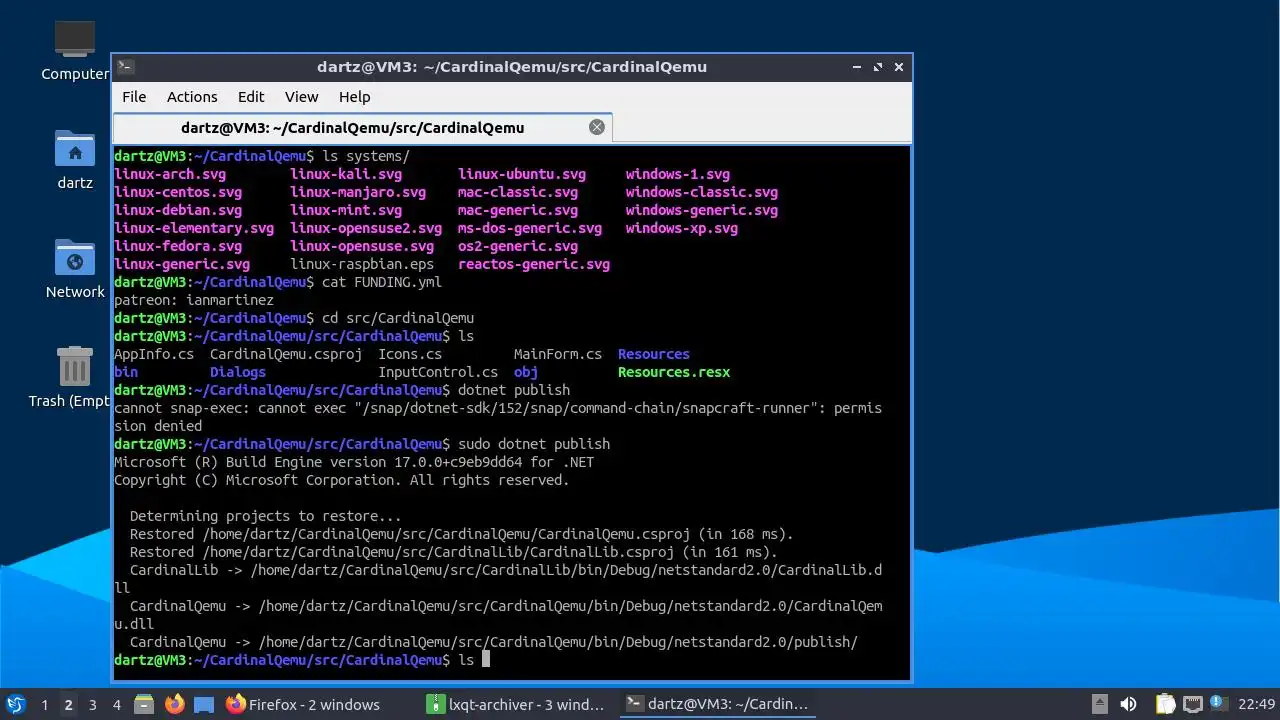The image size is (1280, 720).
Task: Switch to workspace 3
Action: 92,704
